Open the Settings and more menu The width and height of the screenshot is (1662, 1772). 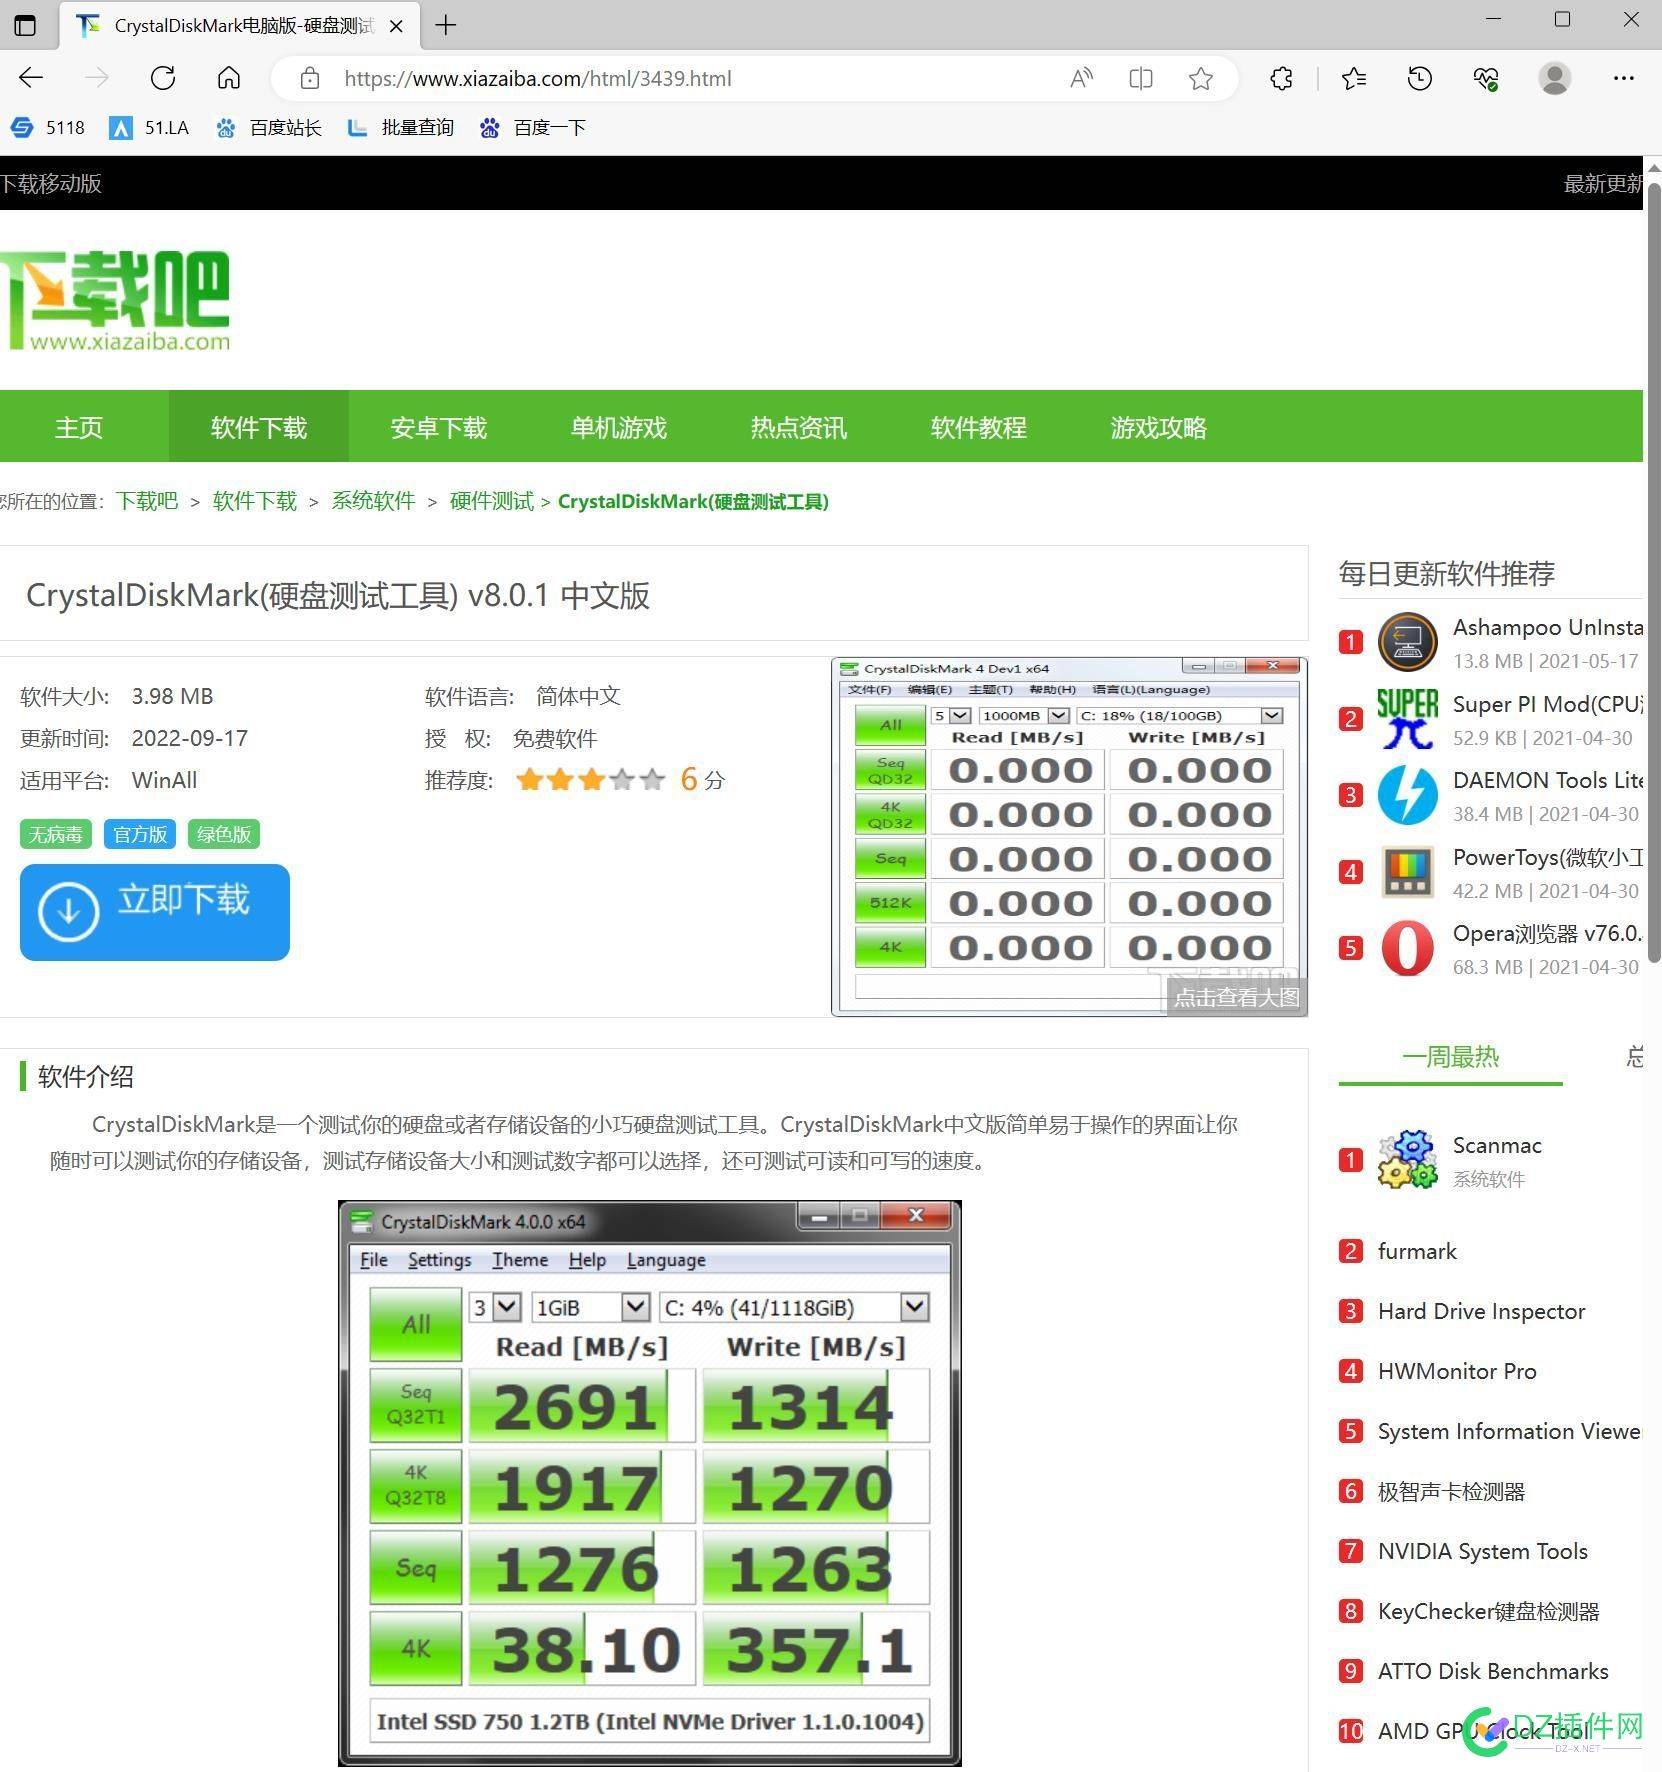pos(1624,78)
